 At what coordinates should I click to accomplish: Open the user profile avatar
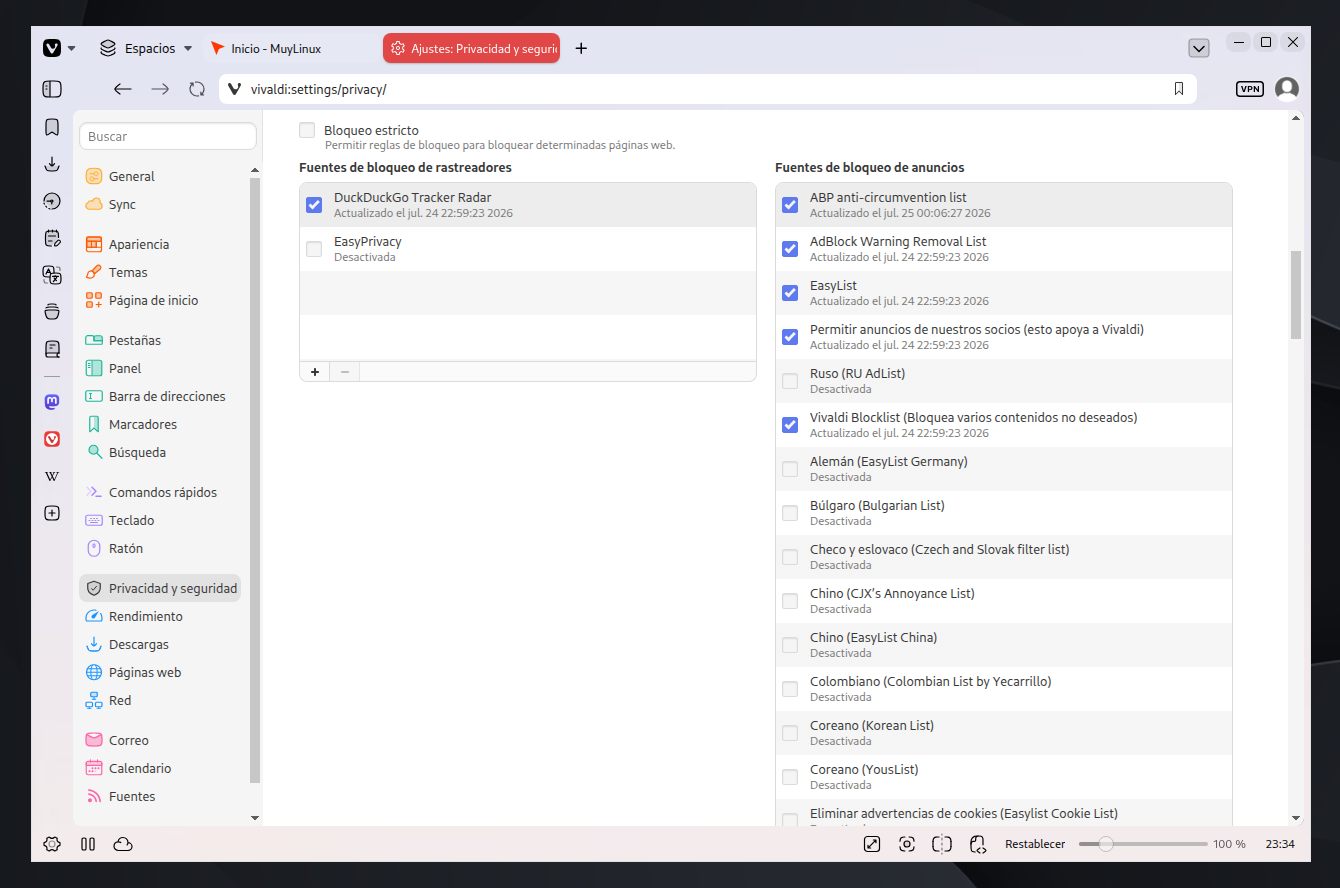(1287, 89)
